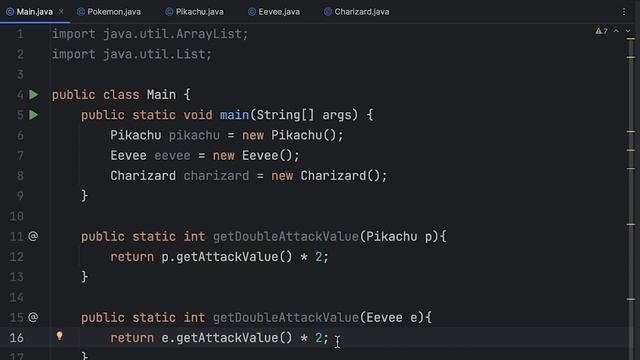Go to previous highlighted problem
The image size is (640, 360).
coord(616,31)
